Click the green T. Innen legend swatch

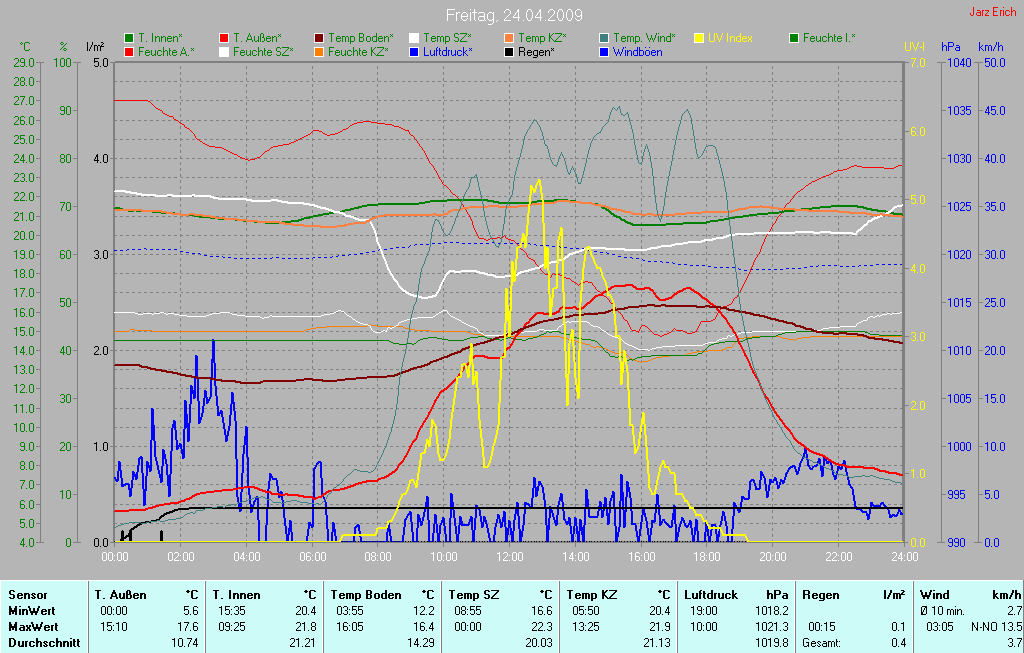coord(129,38)
